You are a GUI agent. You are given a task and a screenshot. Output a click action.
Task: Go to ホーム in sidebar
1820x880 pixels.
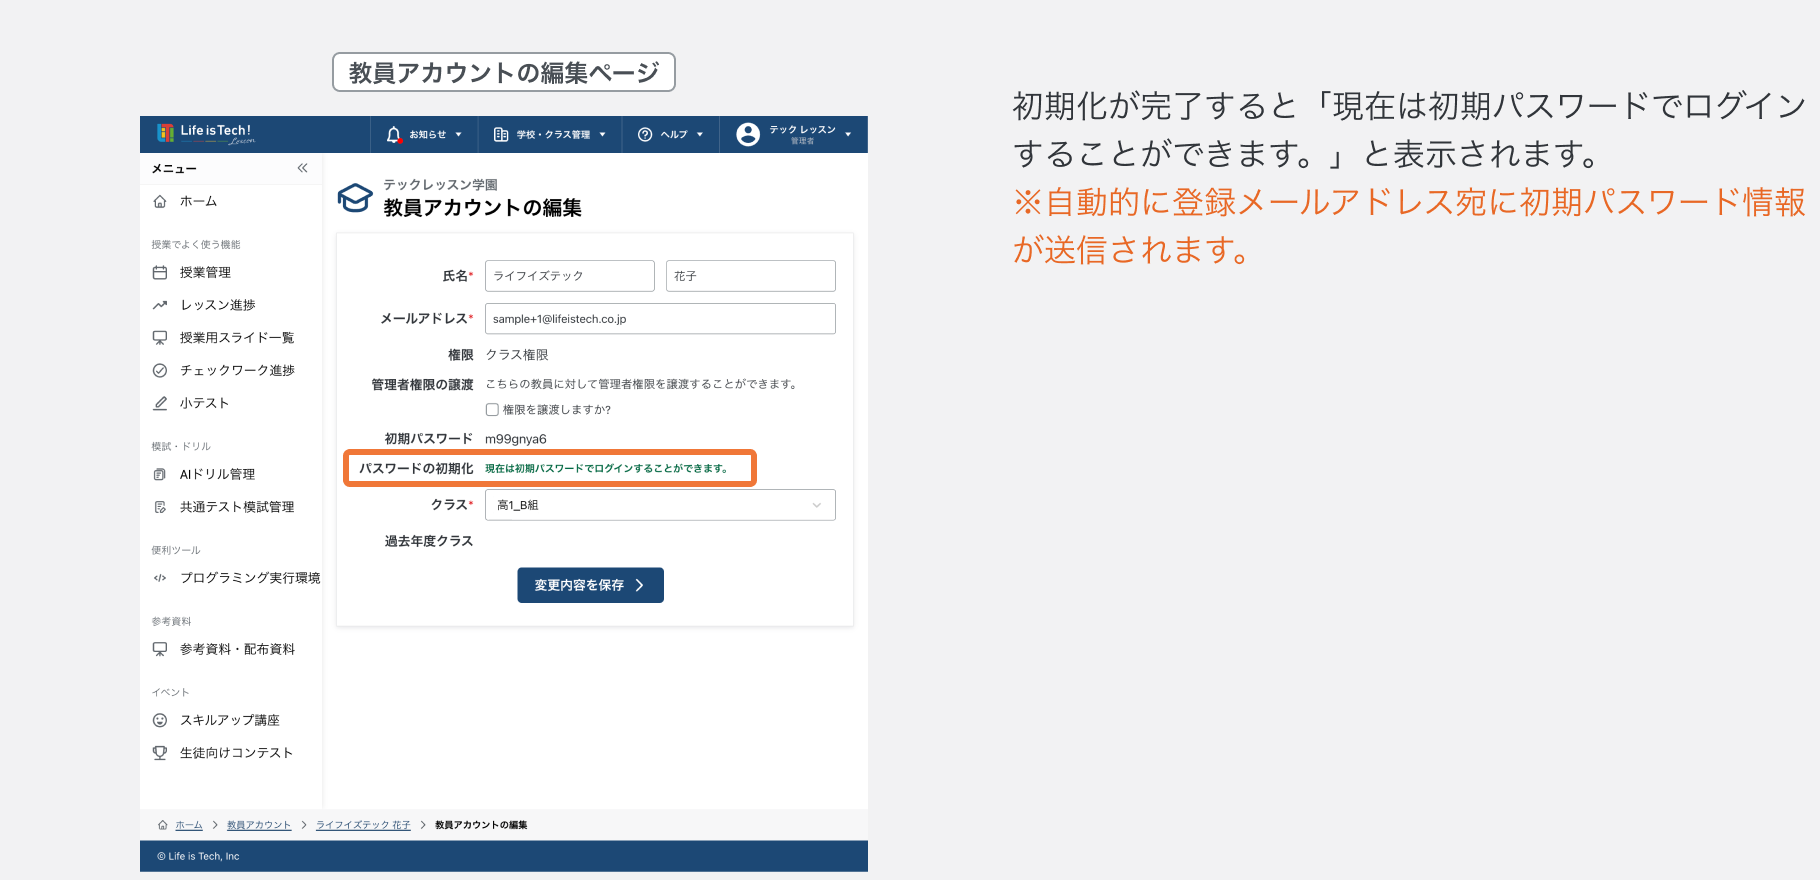pyautogui.click(x=198, y=201)
